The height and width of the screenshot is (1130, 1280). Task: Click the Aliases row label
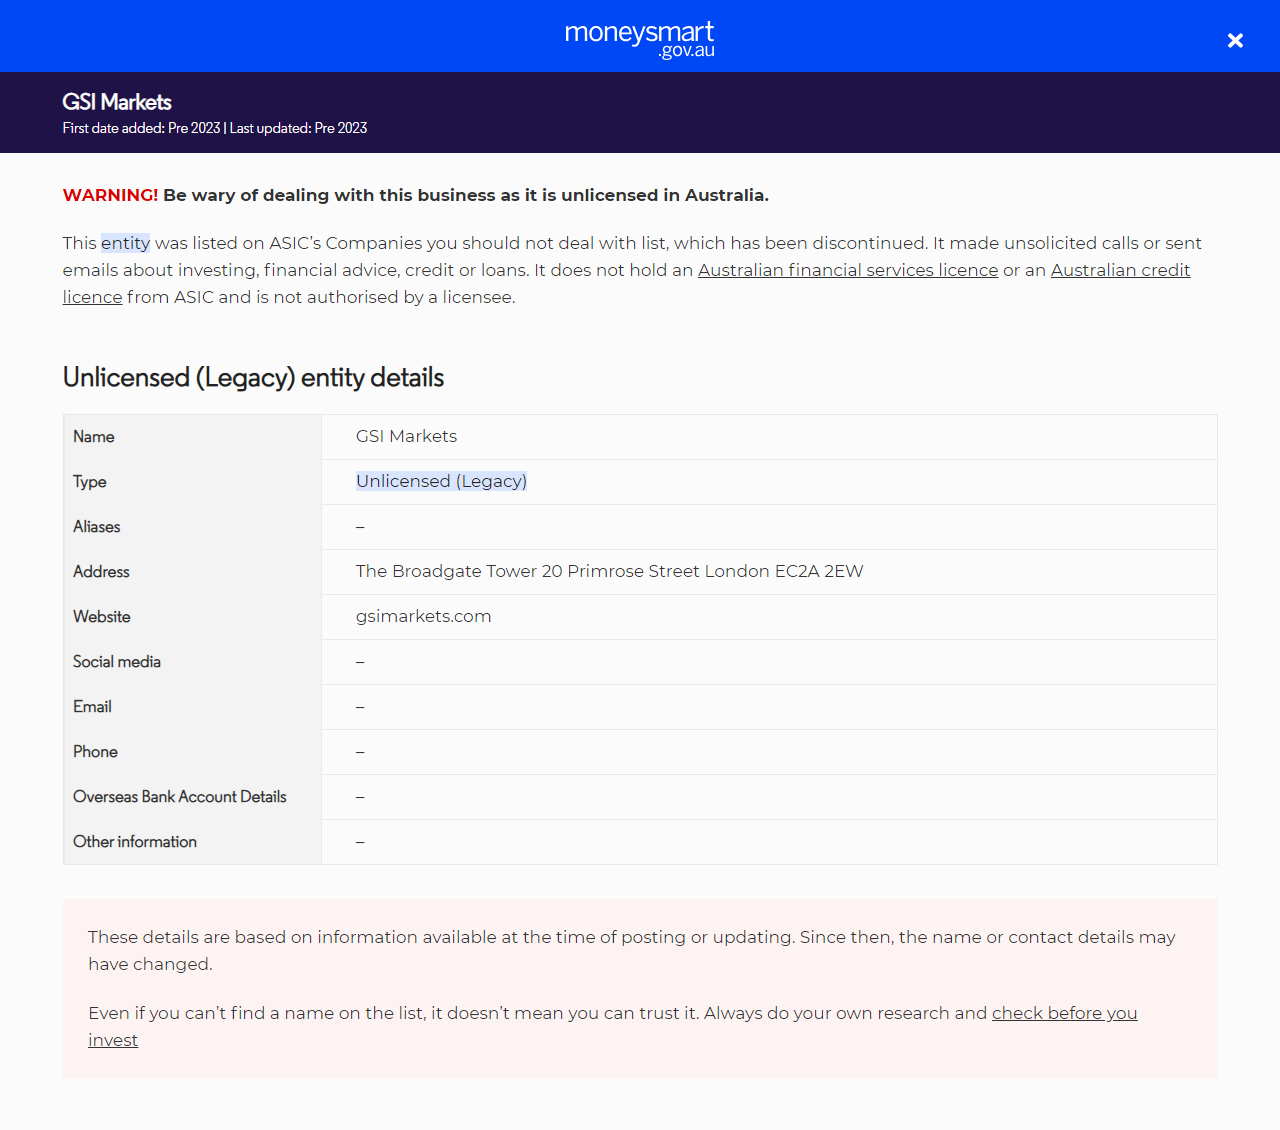pos(96,527)
